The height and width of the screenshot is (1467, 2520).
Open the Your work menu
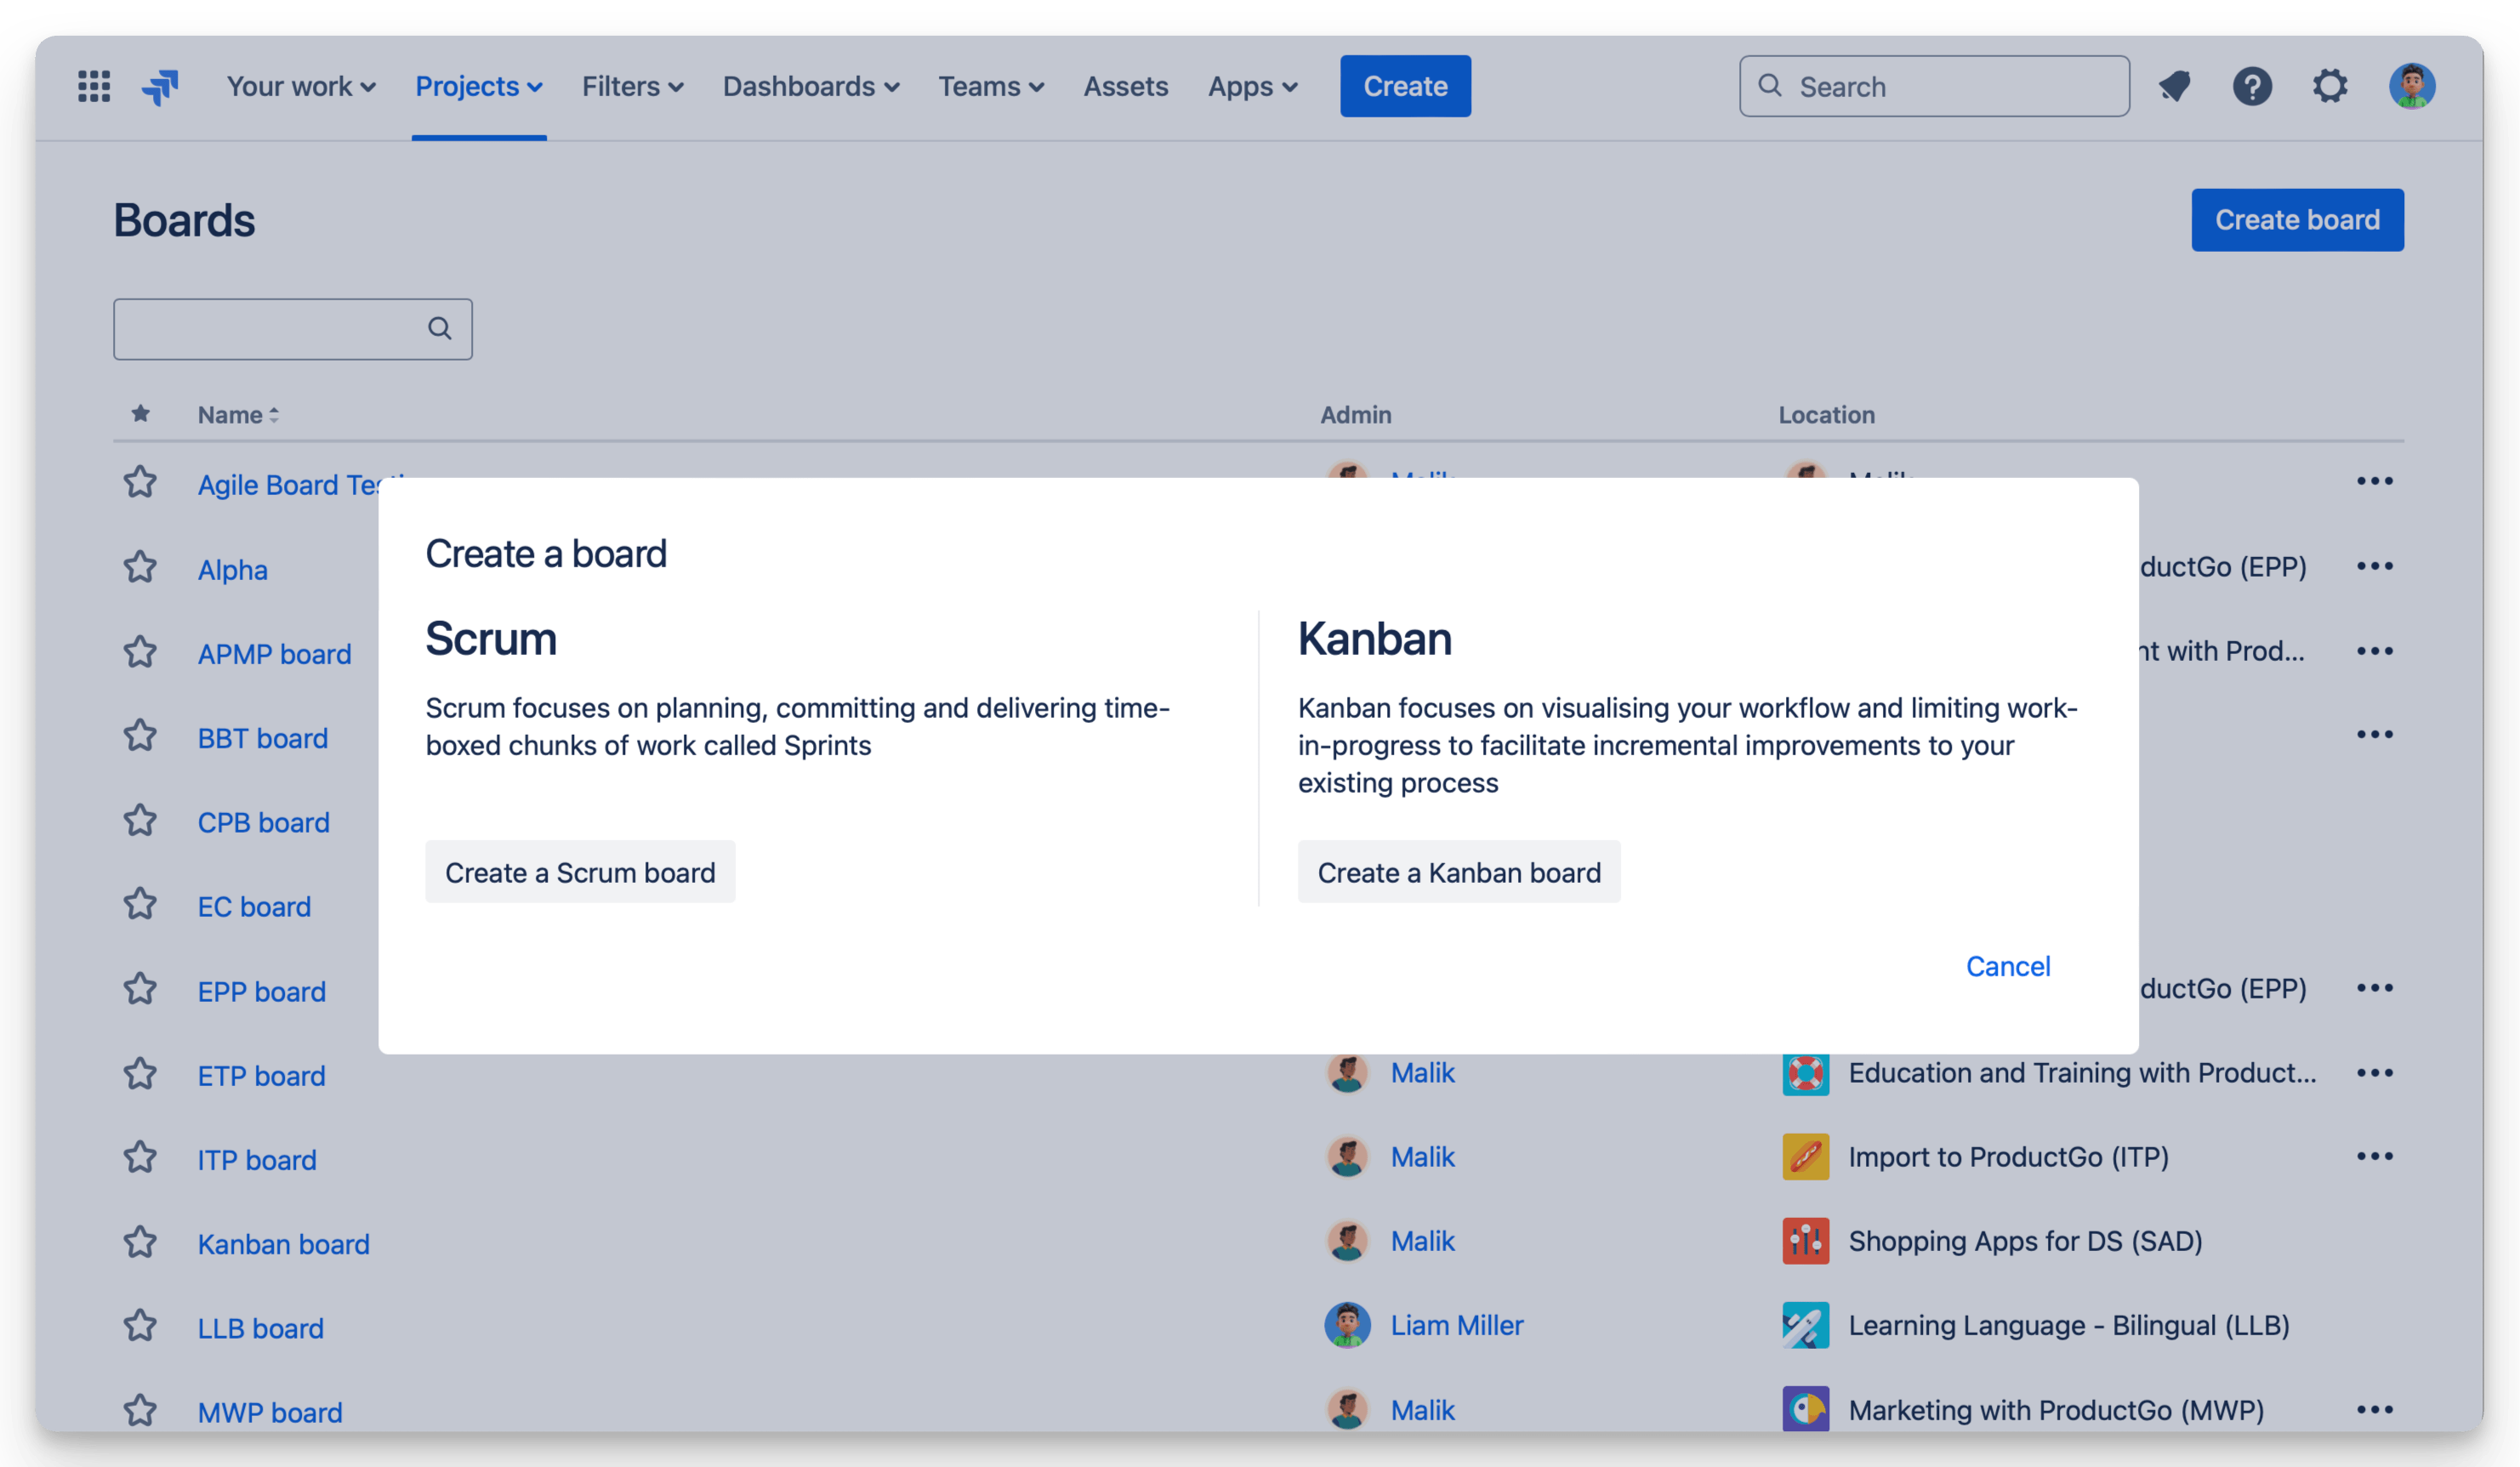click(x=300, y=86)
